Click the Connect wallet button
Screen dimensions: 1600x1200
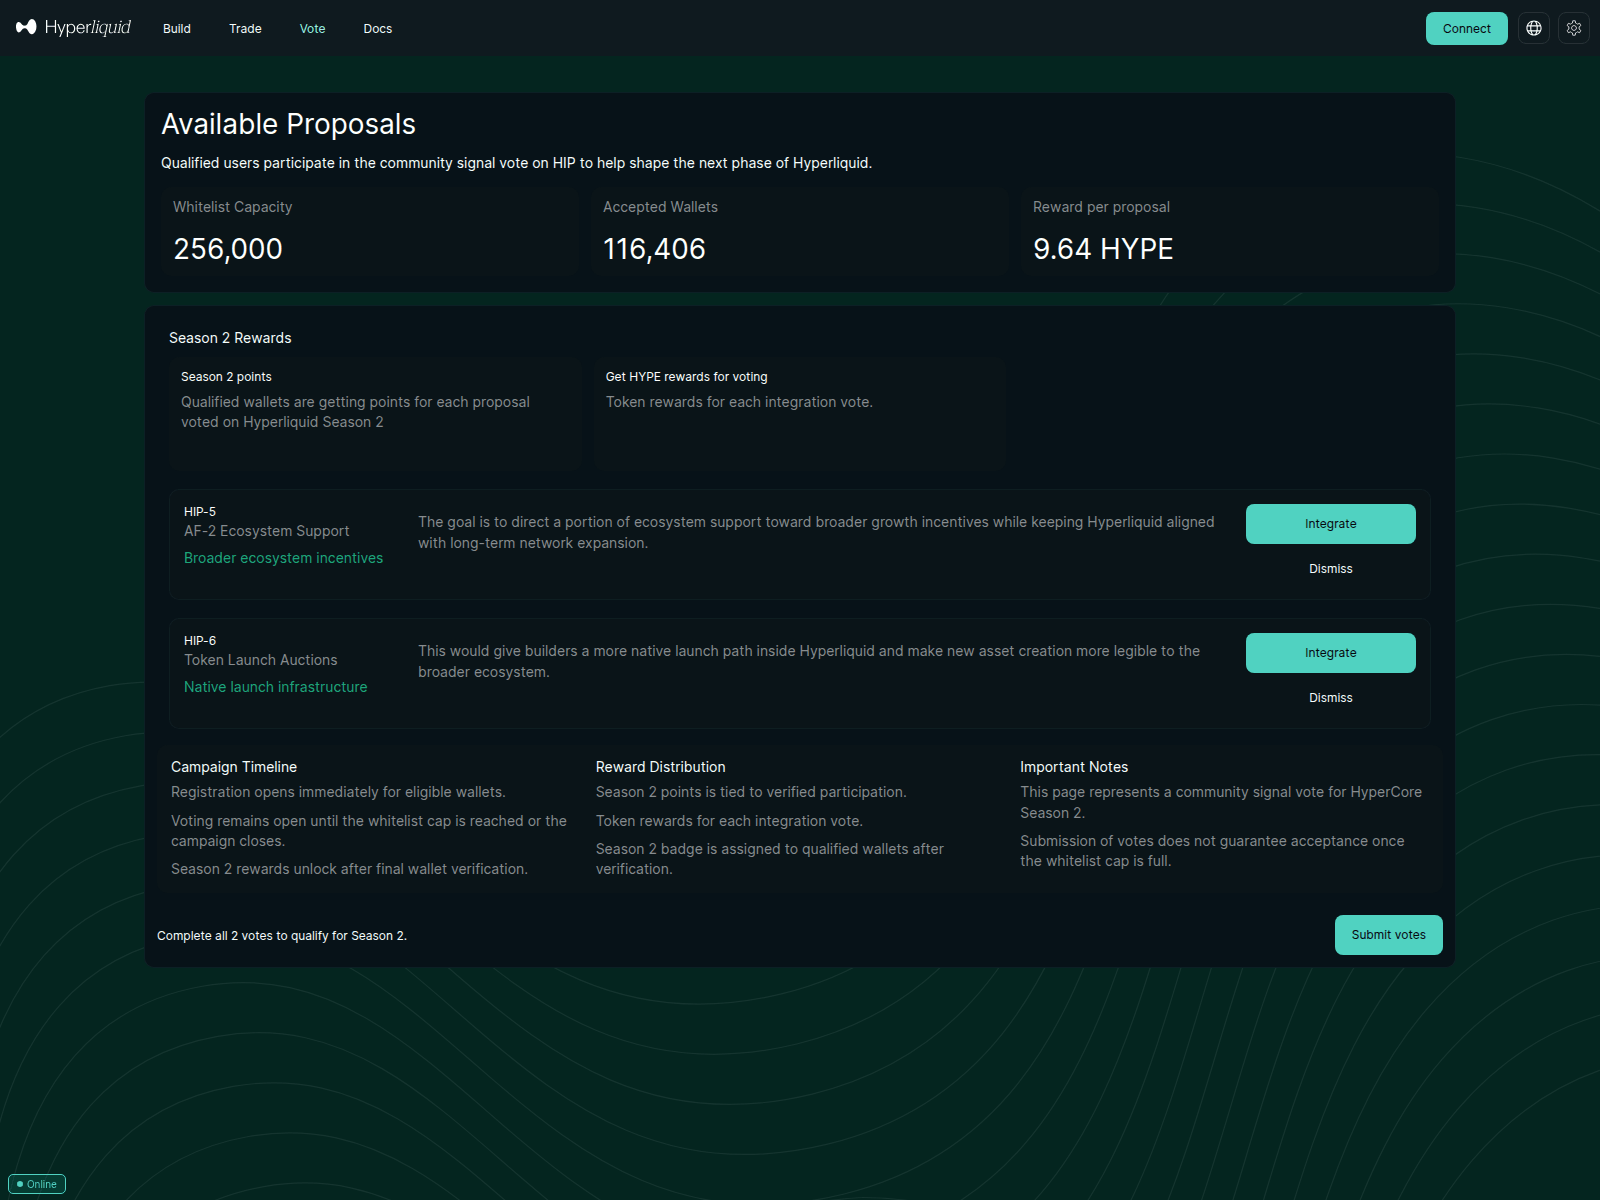tap(1467, 28)
